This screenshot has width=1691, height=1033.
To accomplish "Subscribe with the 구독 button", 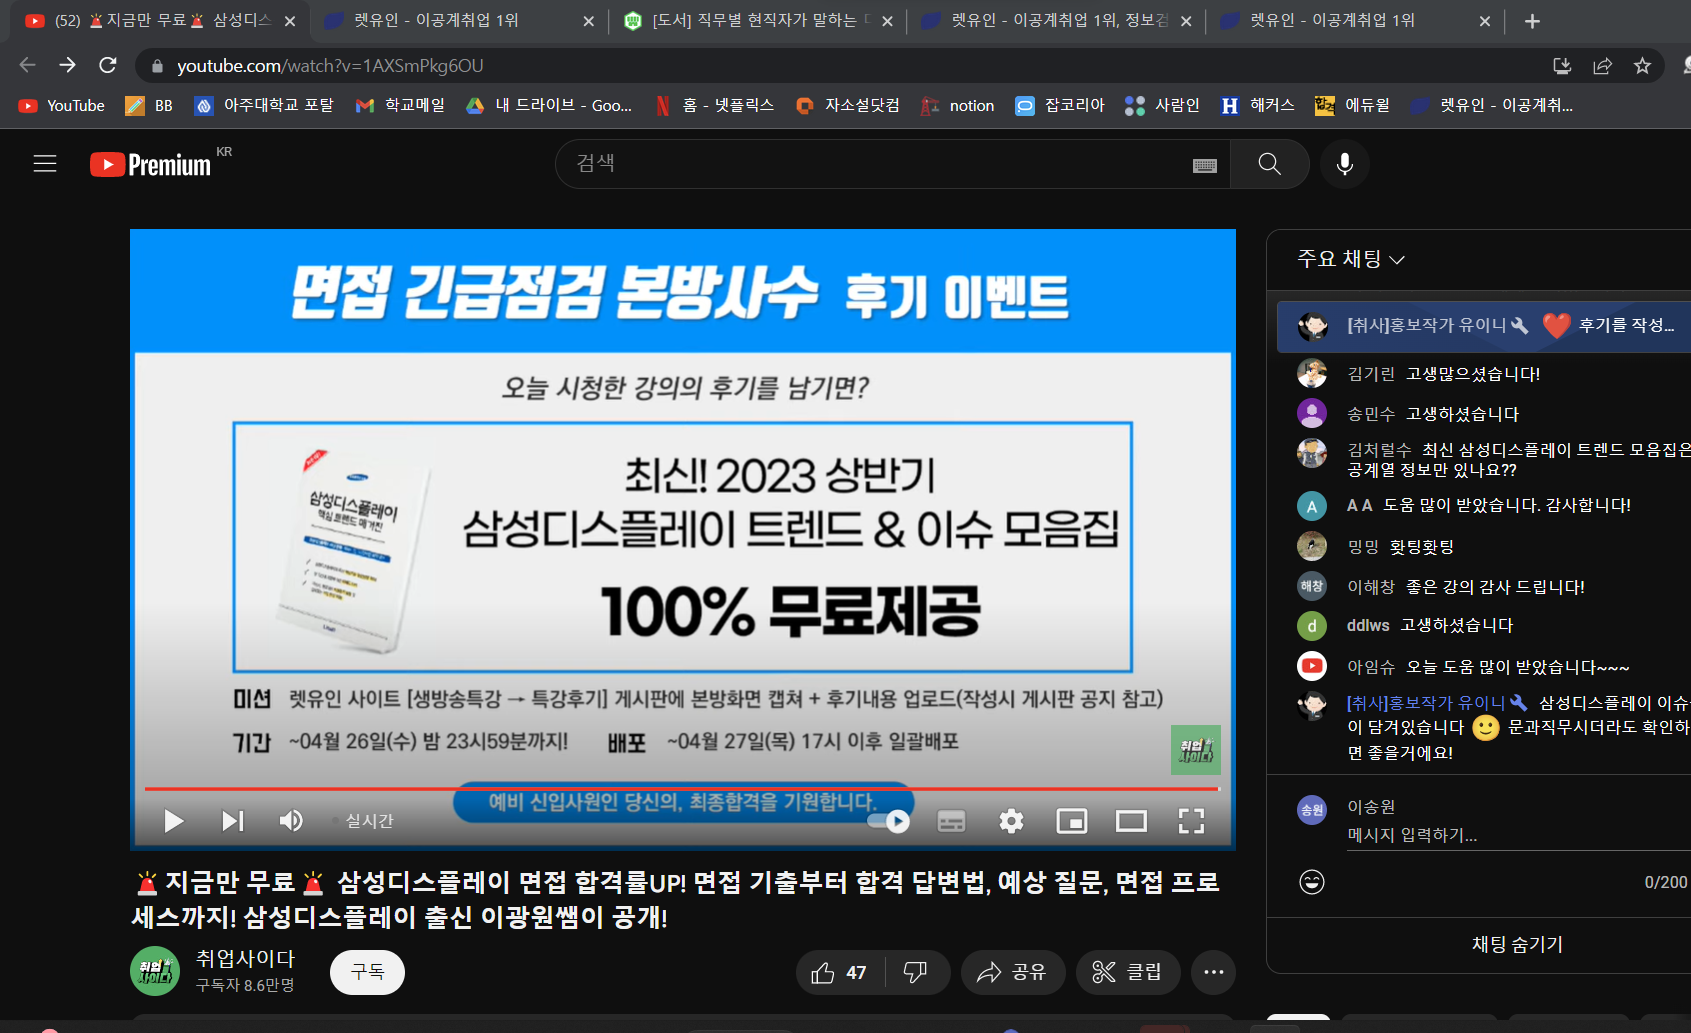I will click(367, 972).
